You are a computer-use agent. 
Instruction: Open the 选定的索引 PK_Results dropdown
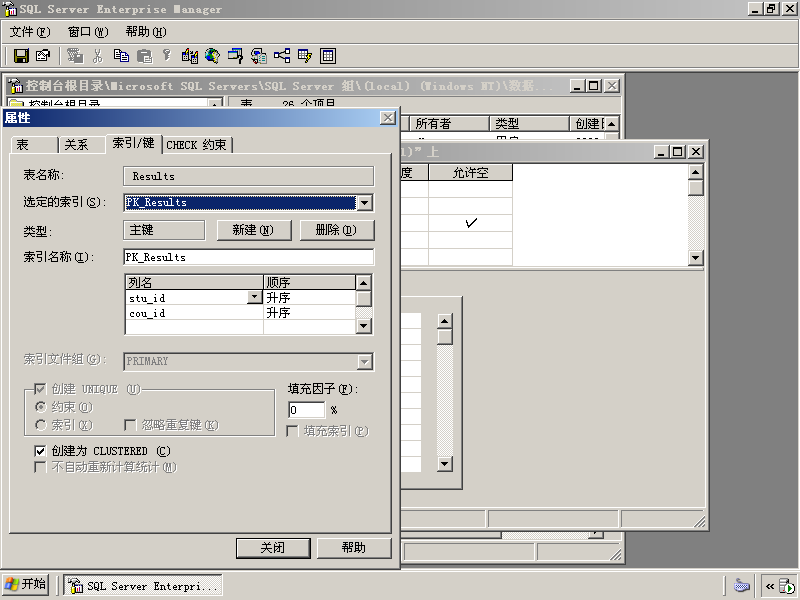(364, 203)
